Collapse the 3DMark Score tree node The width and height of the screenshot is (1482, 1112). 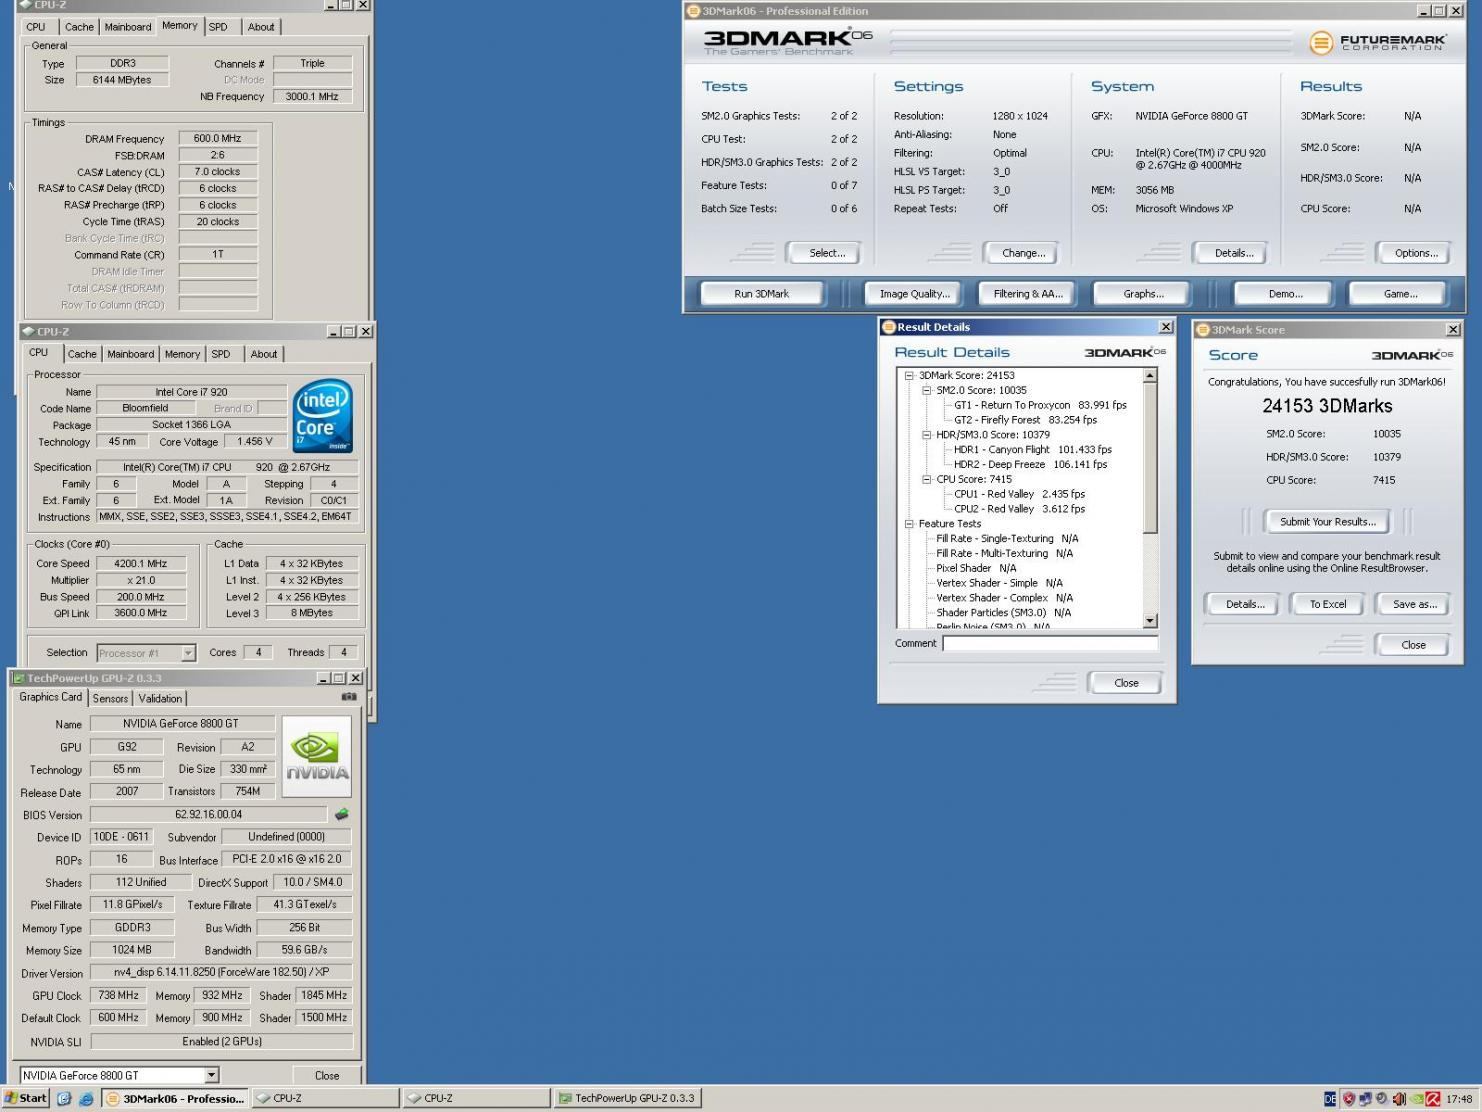click(909, 376)
